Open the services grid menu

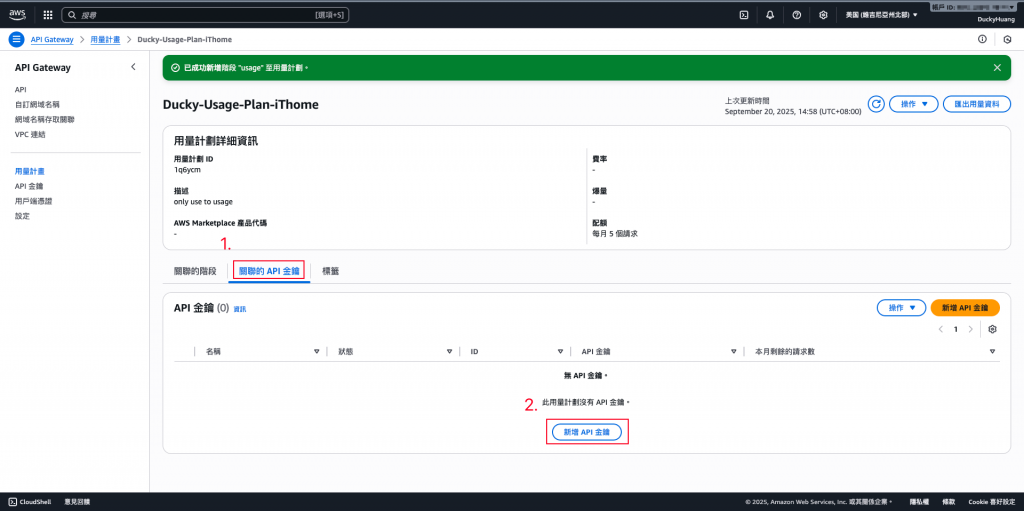click(48, 14)
